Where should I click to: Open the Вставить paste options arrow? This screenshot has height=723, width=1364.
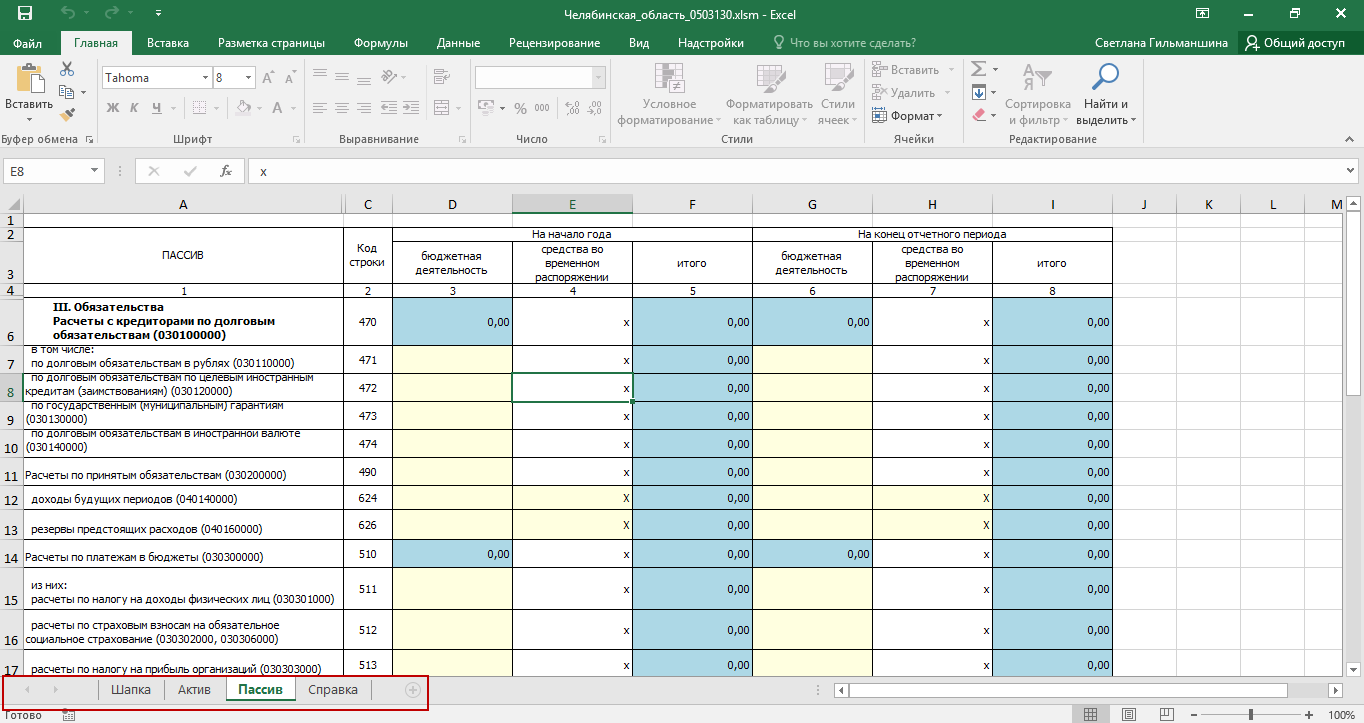(x=29, y=118)
